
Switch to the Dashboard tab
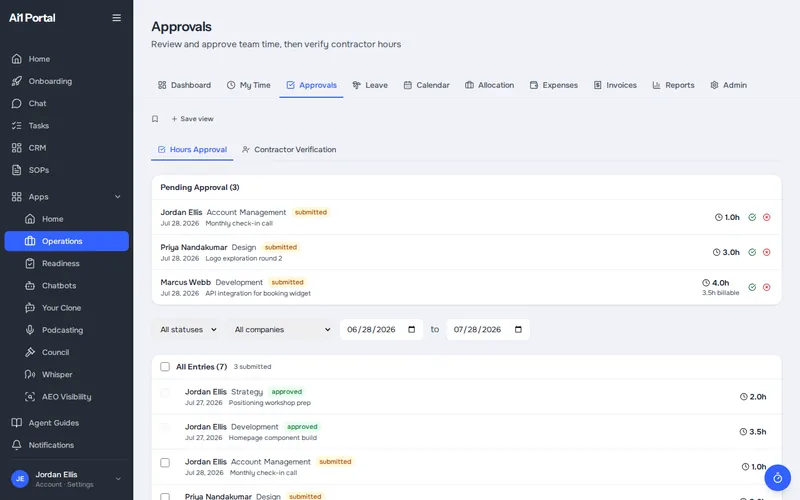pyautogui.click(x=184, y=85)
